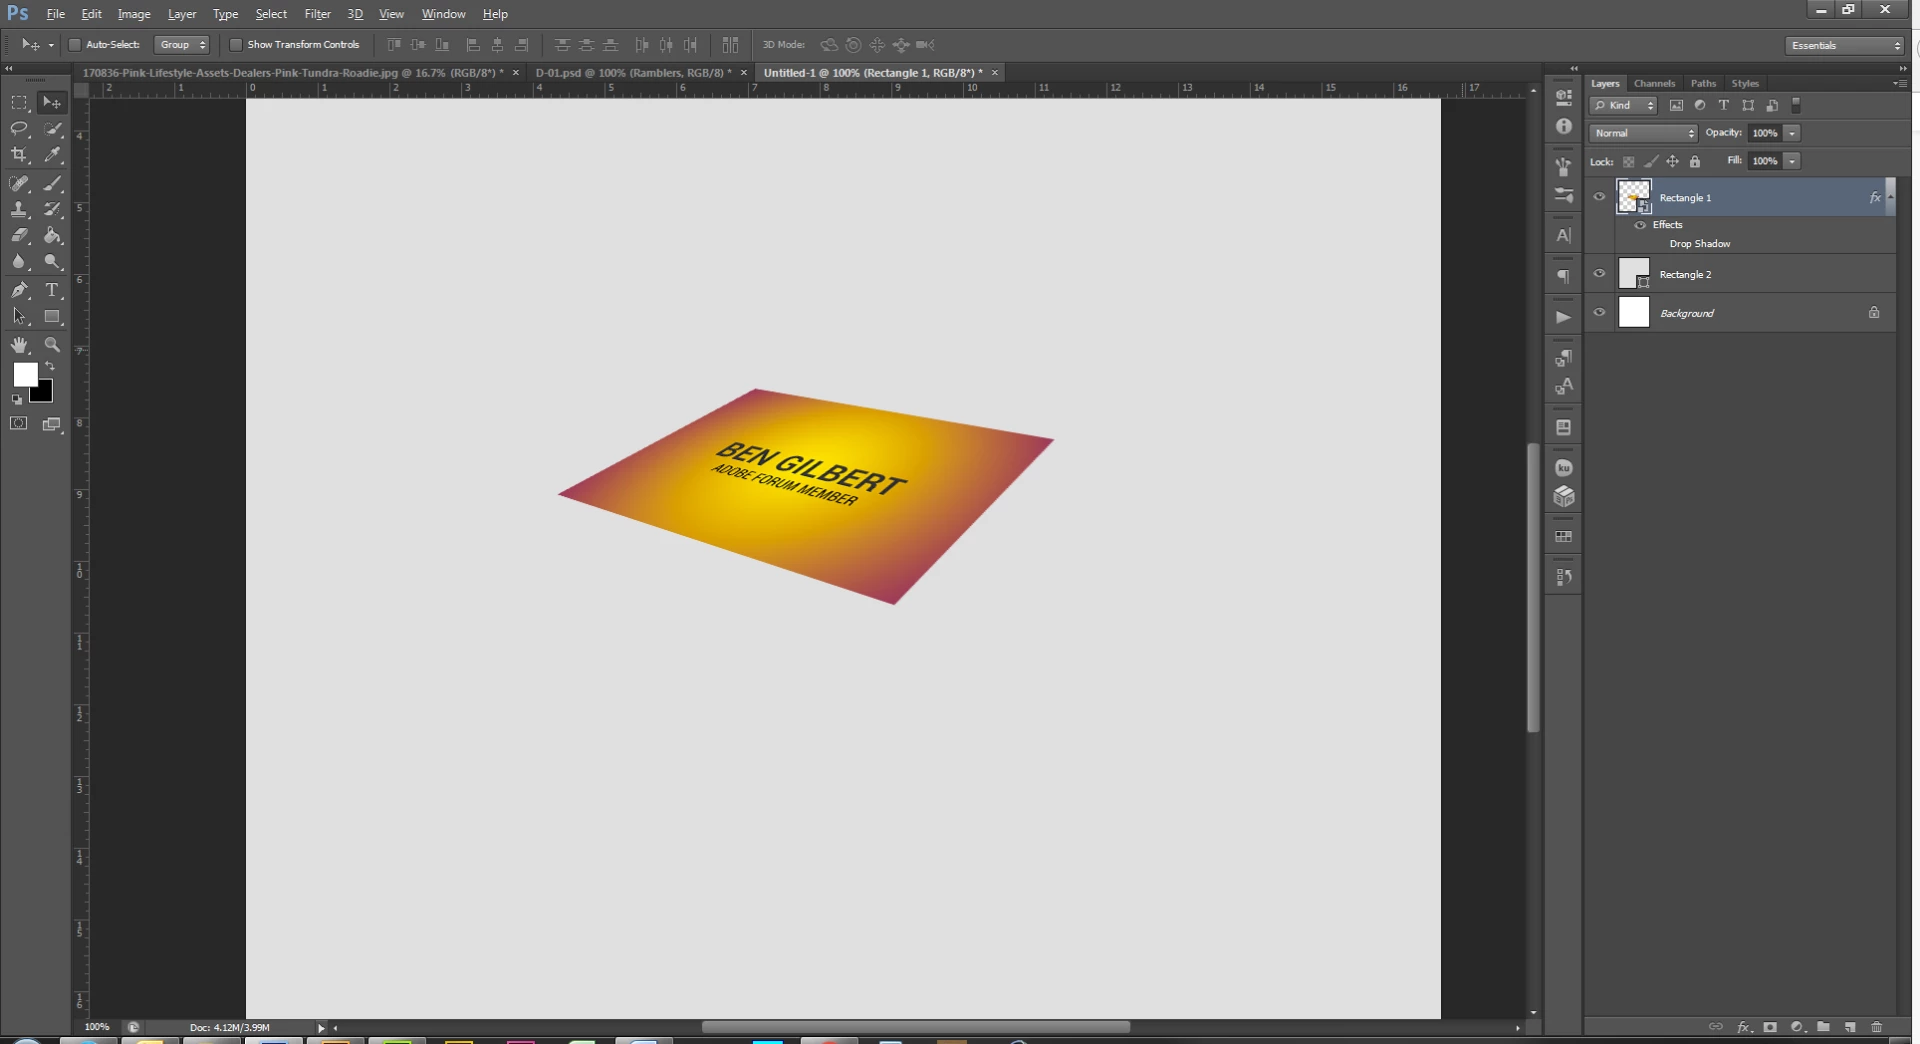Viewport: 1920px width, 1044px height.
Task: Filter layers by smart objects
Action: tap(1772, 105)
